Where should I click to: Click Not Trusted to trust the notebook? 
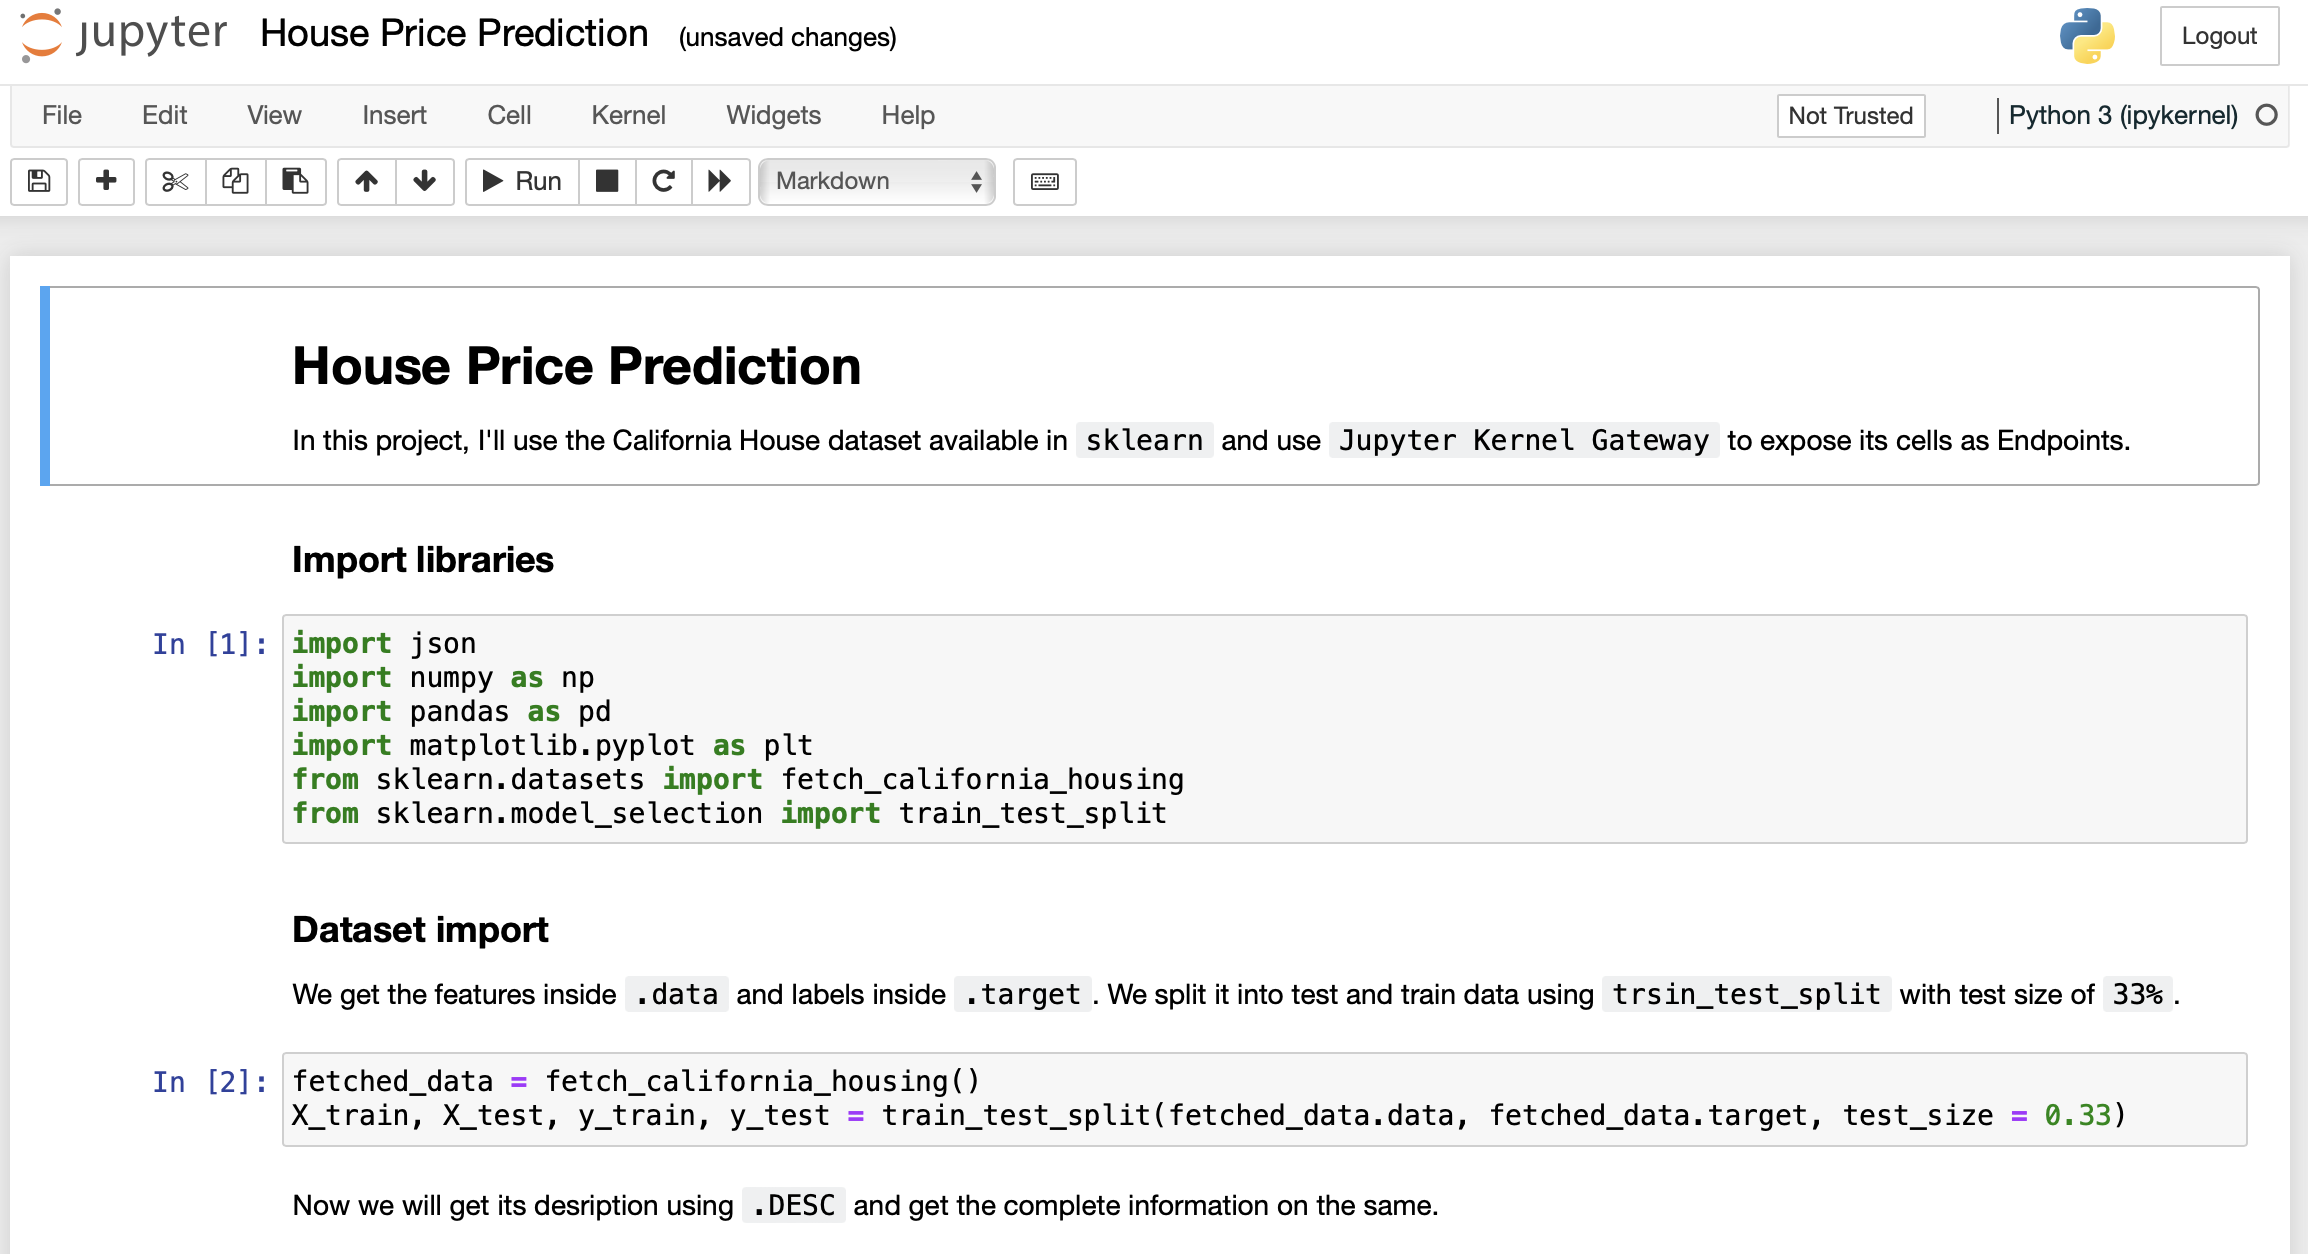[x=1850, y=115]
